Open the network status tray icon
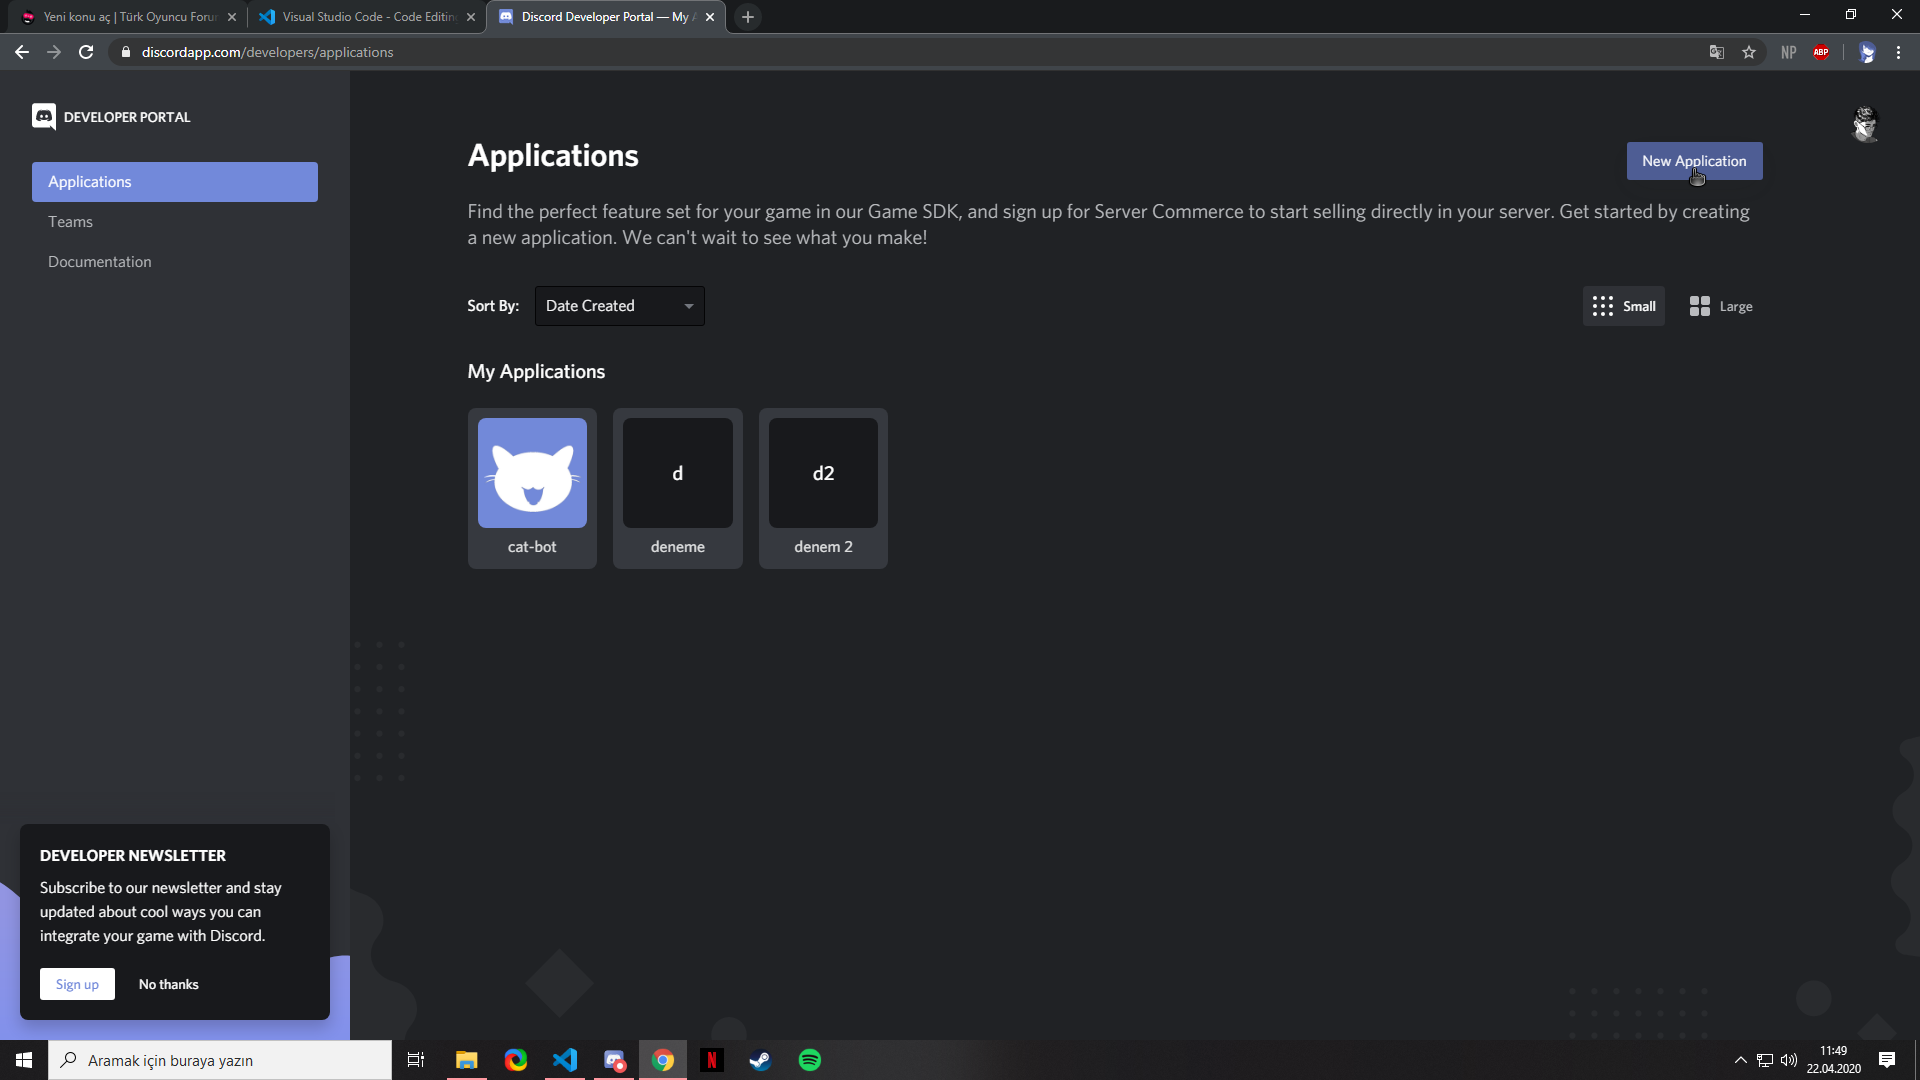The image size is (1920, 1080). tap(1765, 1060)
